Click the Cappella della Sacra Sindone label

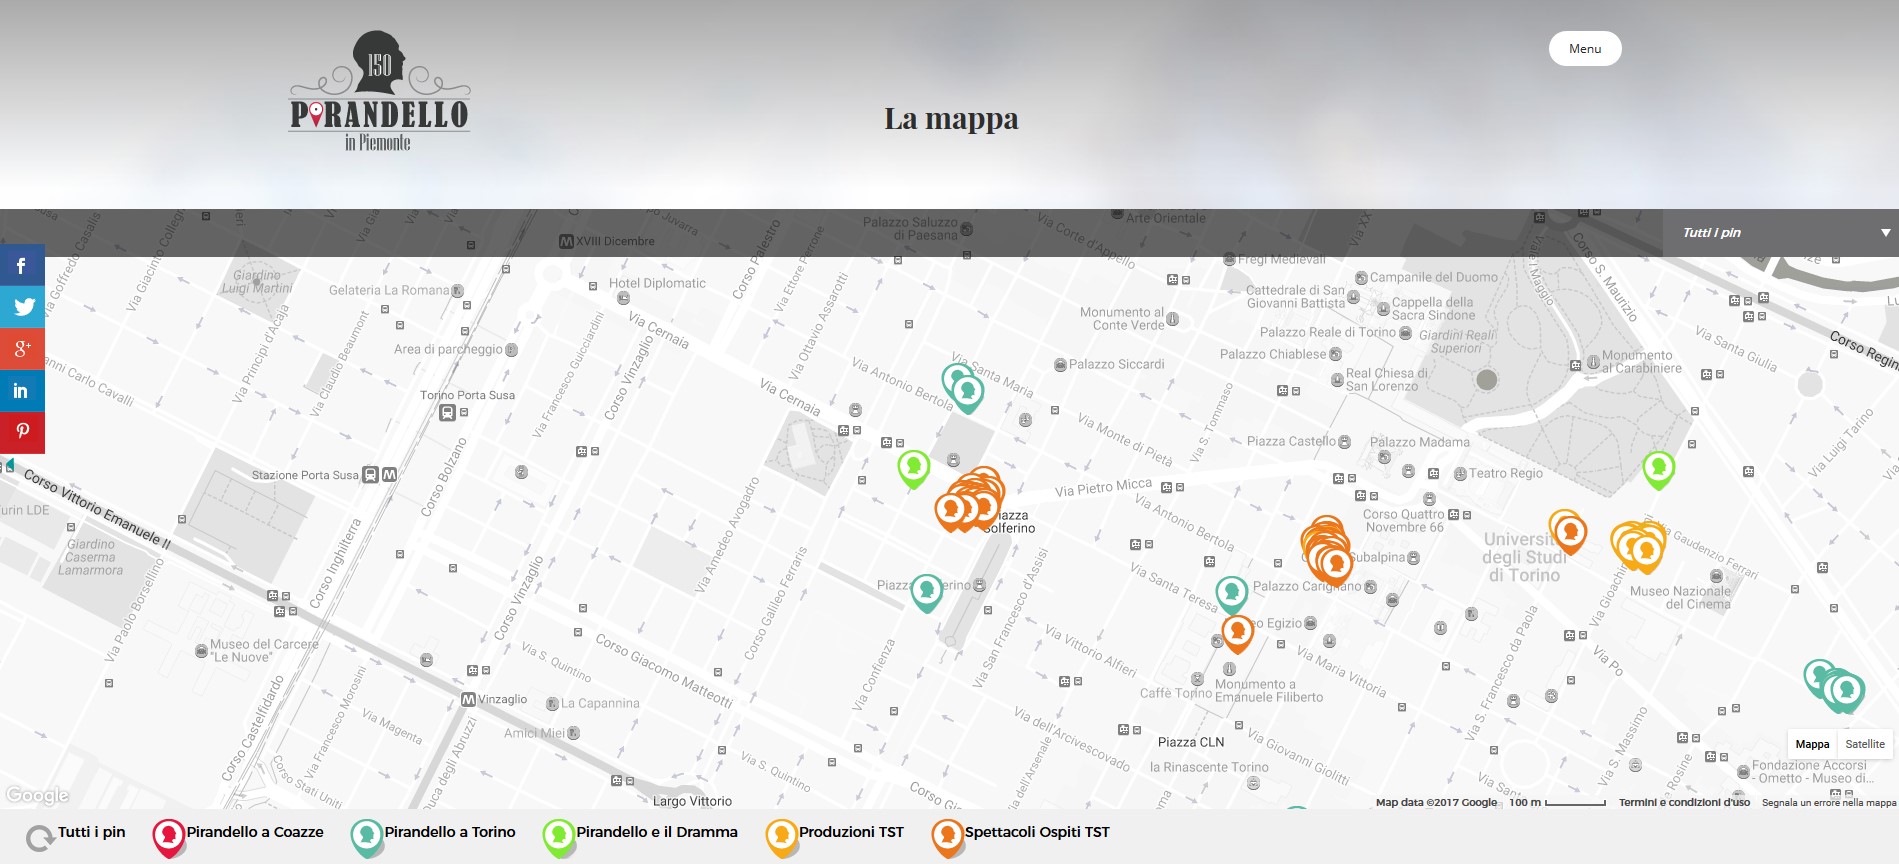tap(1433, 308)
